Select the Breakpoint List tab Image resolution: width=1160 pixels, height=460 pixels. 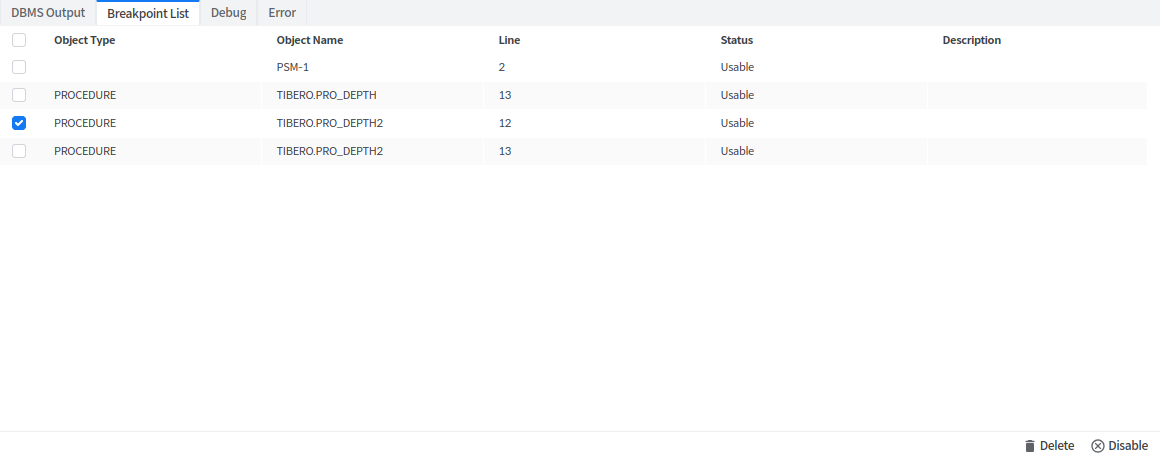click(148, 13)
